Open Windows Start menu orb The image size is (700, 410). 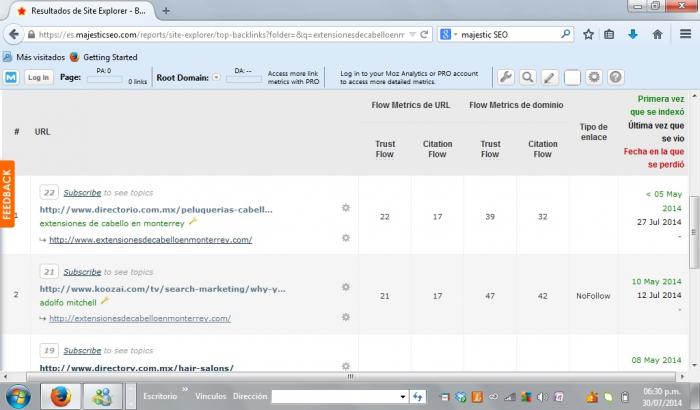pos(18,396)
